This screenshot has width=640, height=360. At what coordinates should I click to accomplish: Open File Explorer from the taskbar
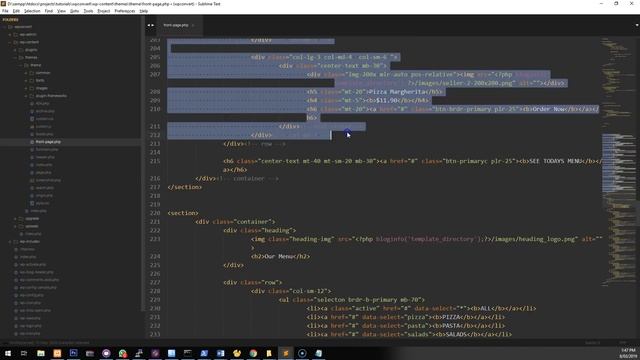point(41,353)
